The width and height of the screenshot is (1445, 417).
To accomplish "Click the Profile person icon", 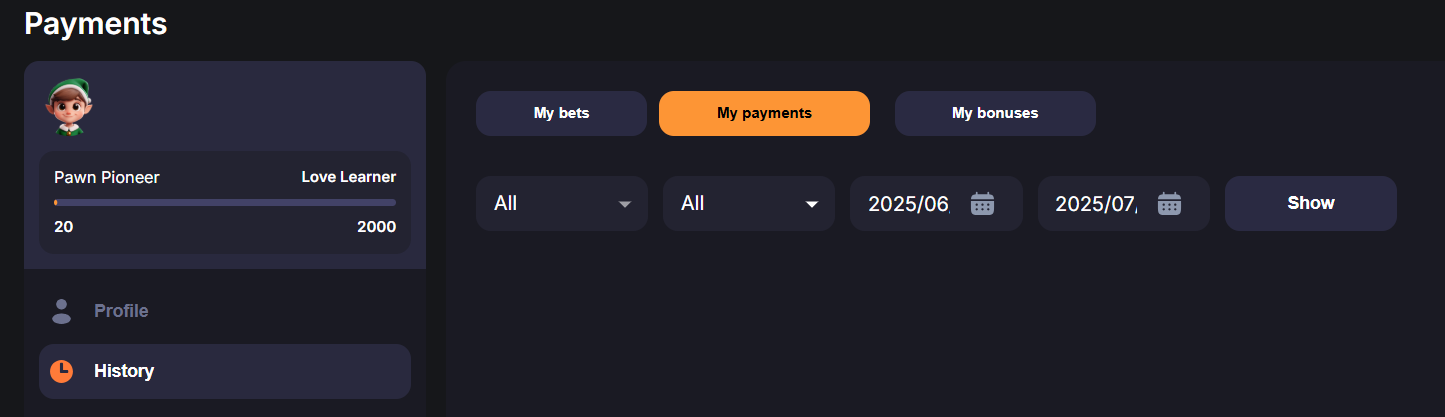I will 61,311.
